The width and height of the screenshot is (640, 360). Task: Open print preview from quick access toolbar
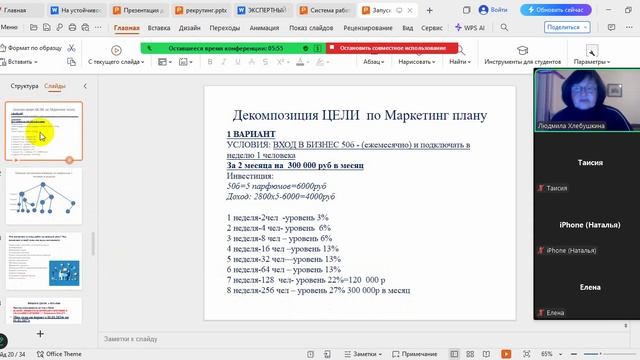(85, 27)
